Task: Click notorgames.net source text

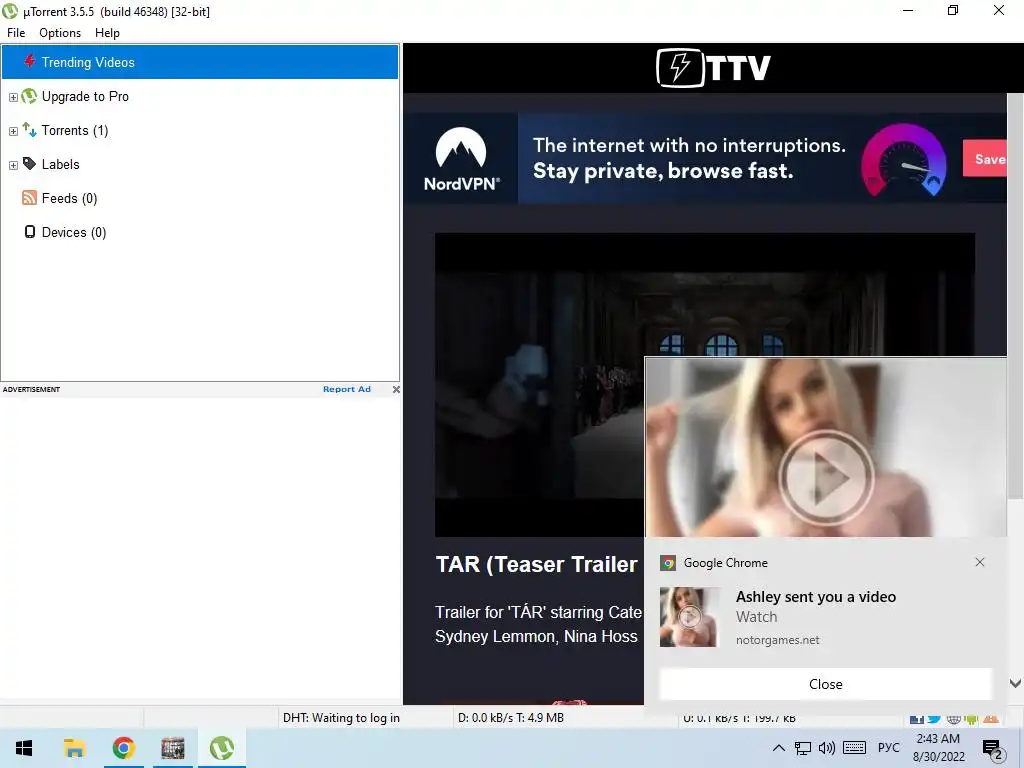Action: (777, 640)
